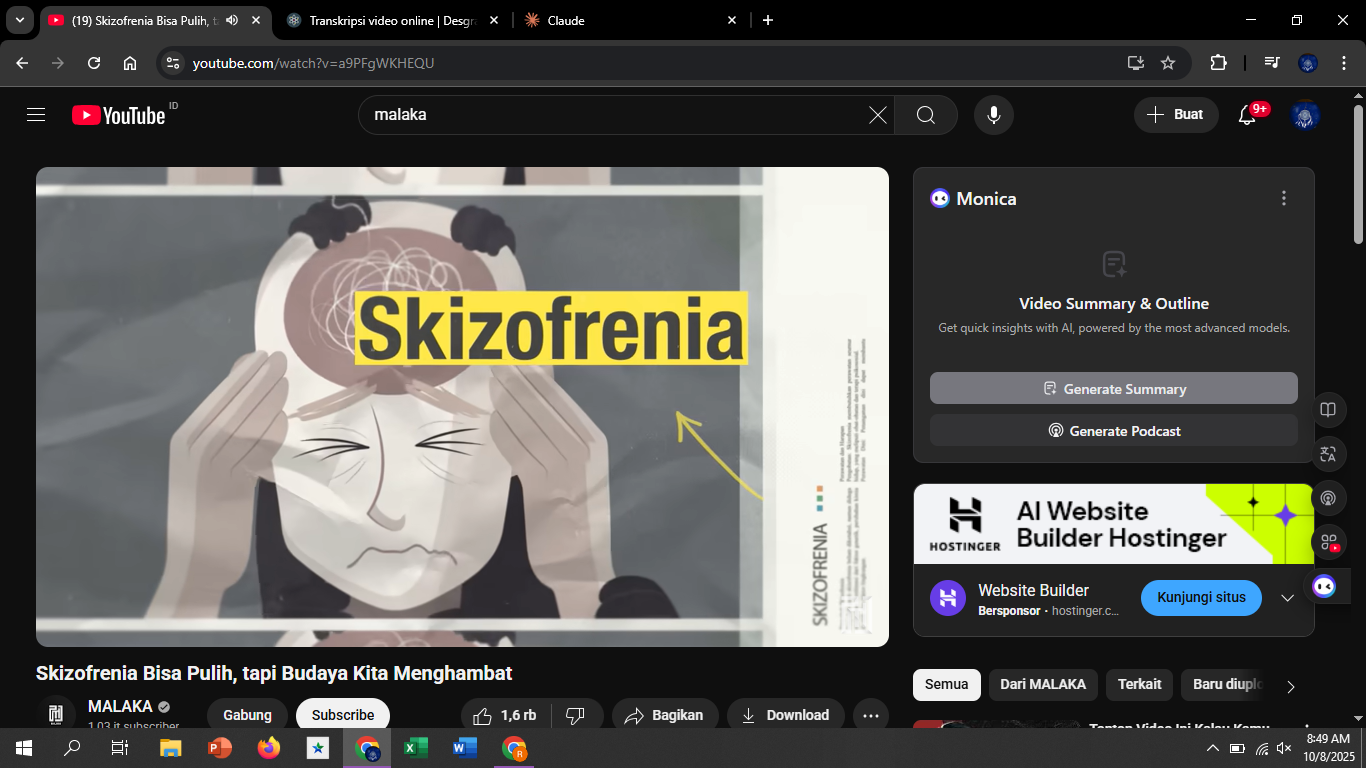Switch to the Claude tab
The height and width of the screenshot is (768, 1366).
(631, 20)
